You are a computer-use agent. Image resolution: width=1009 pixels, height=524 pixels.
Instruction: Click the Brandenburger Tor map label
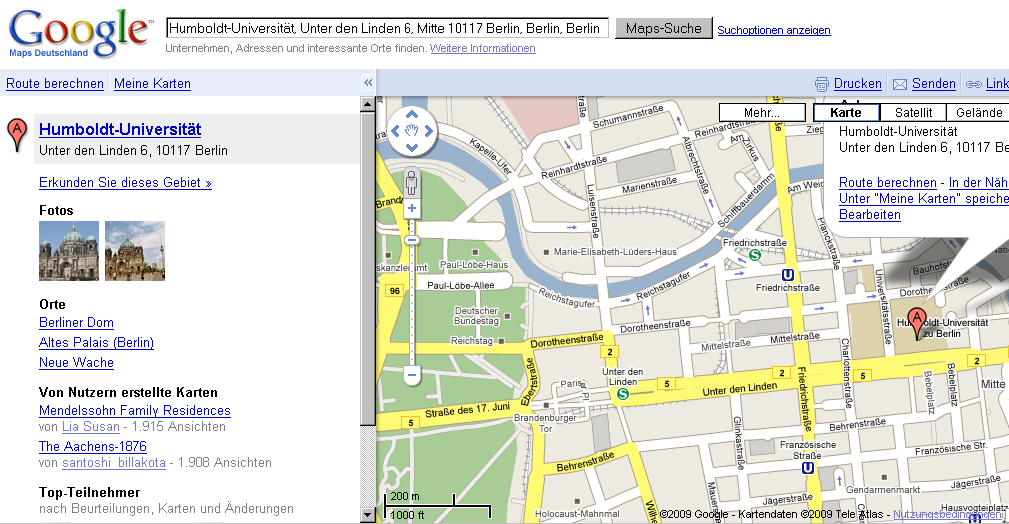(545, 423)
